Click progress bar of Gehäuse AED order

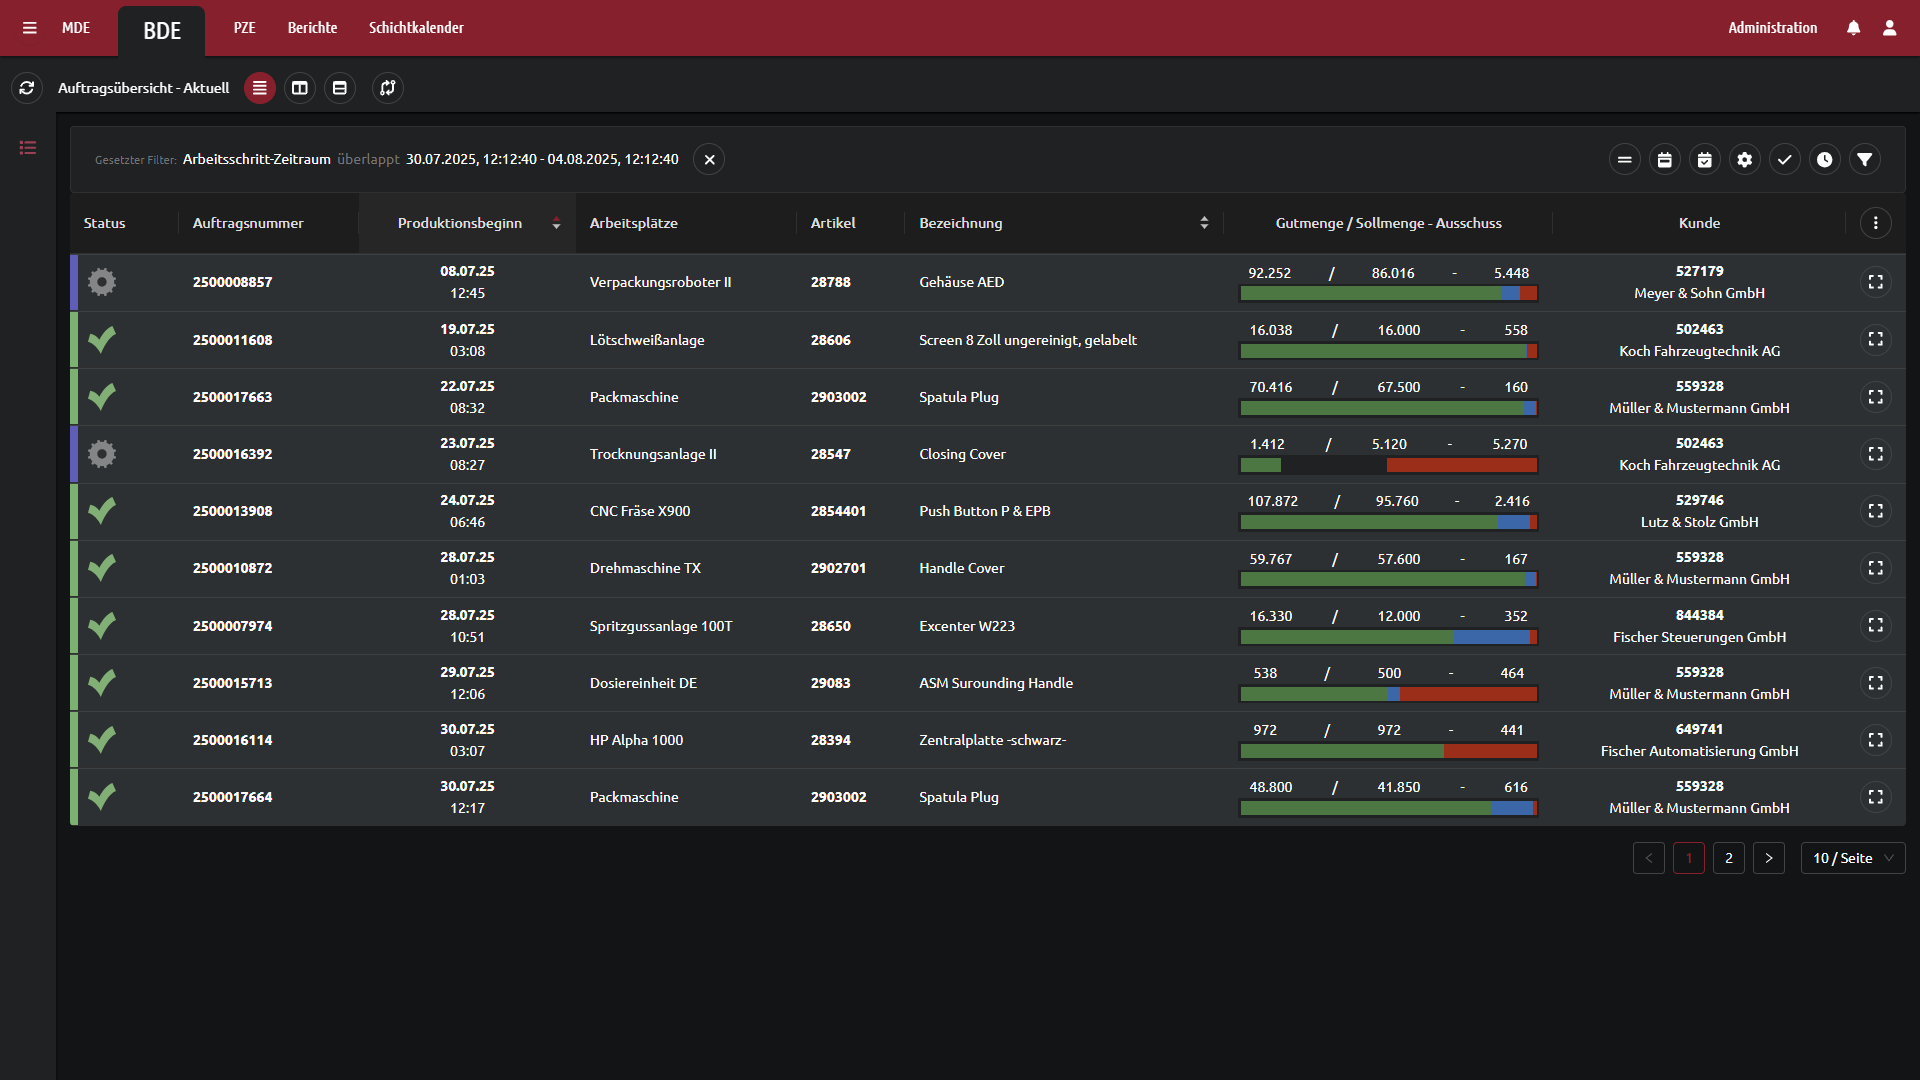point(1389,294)
